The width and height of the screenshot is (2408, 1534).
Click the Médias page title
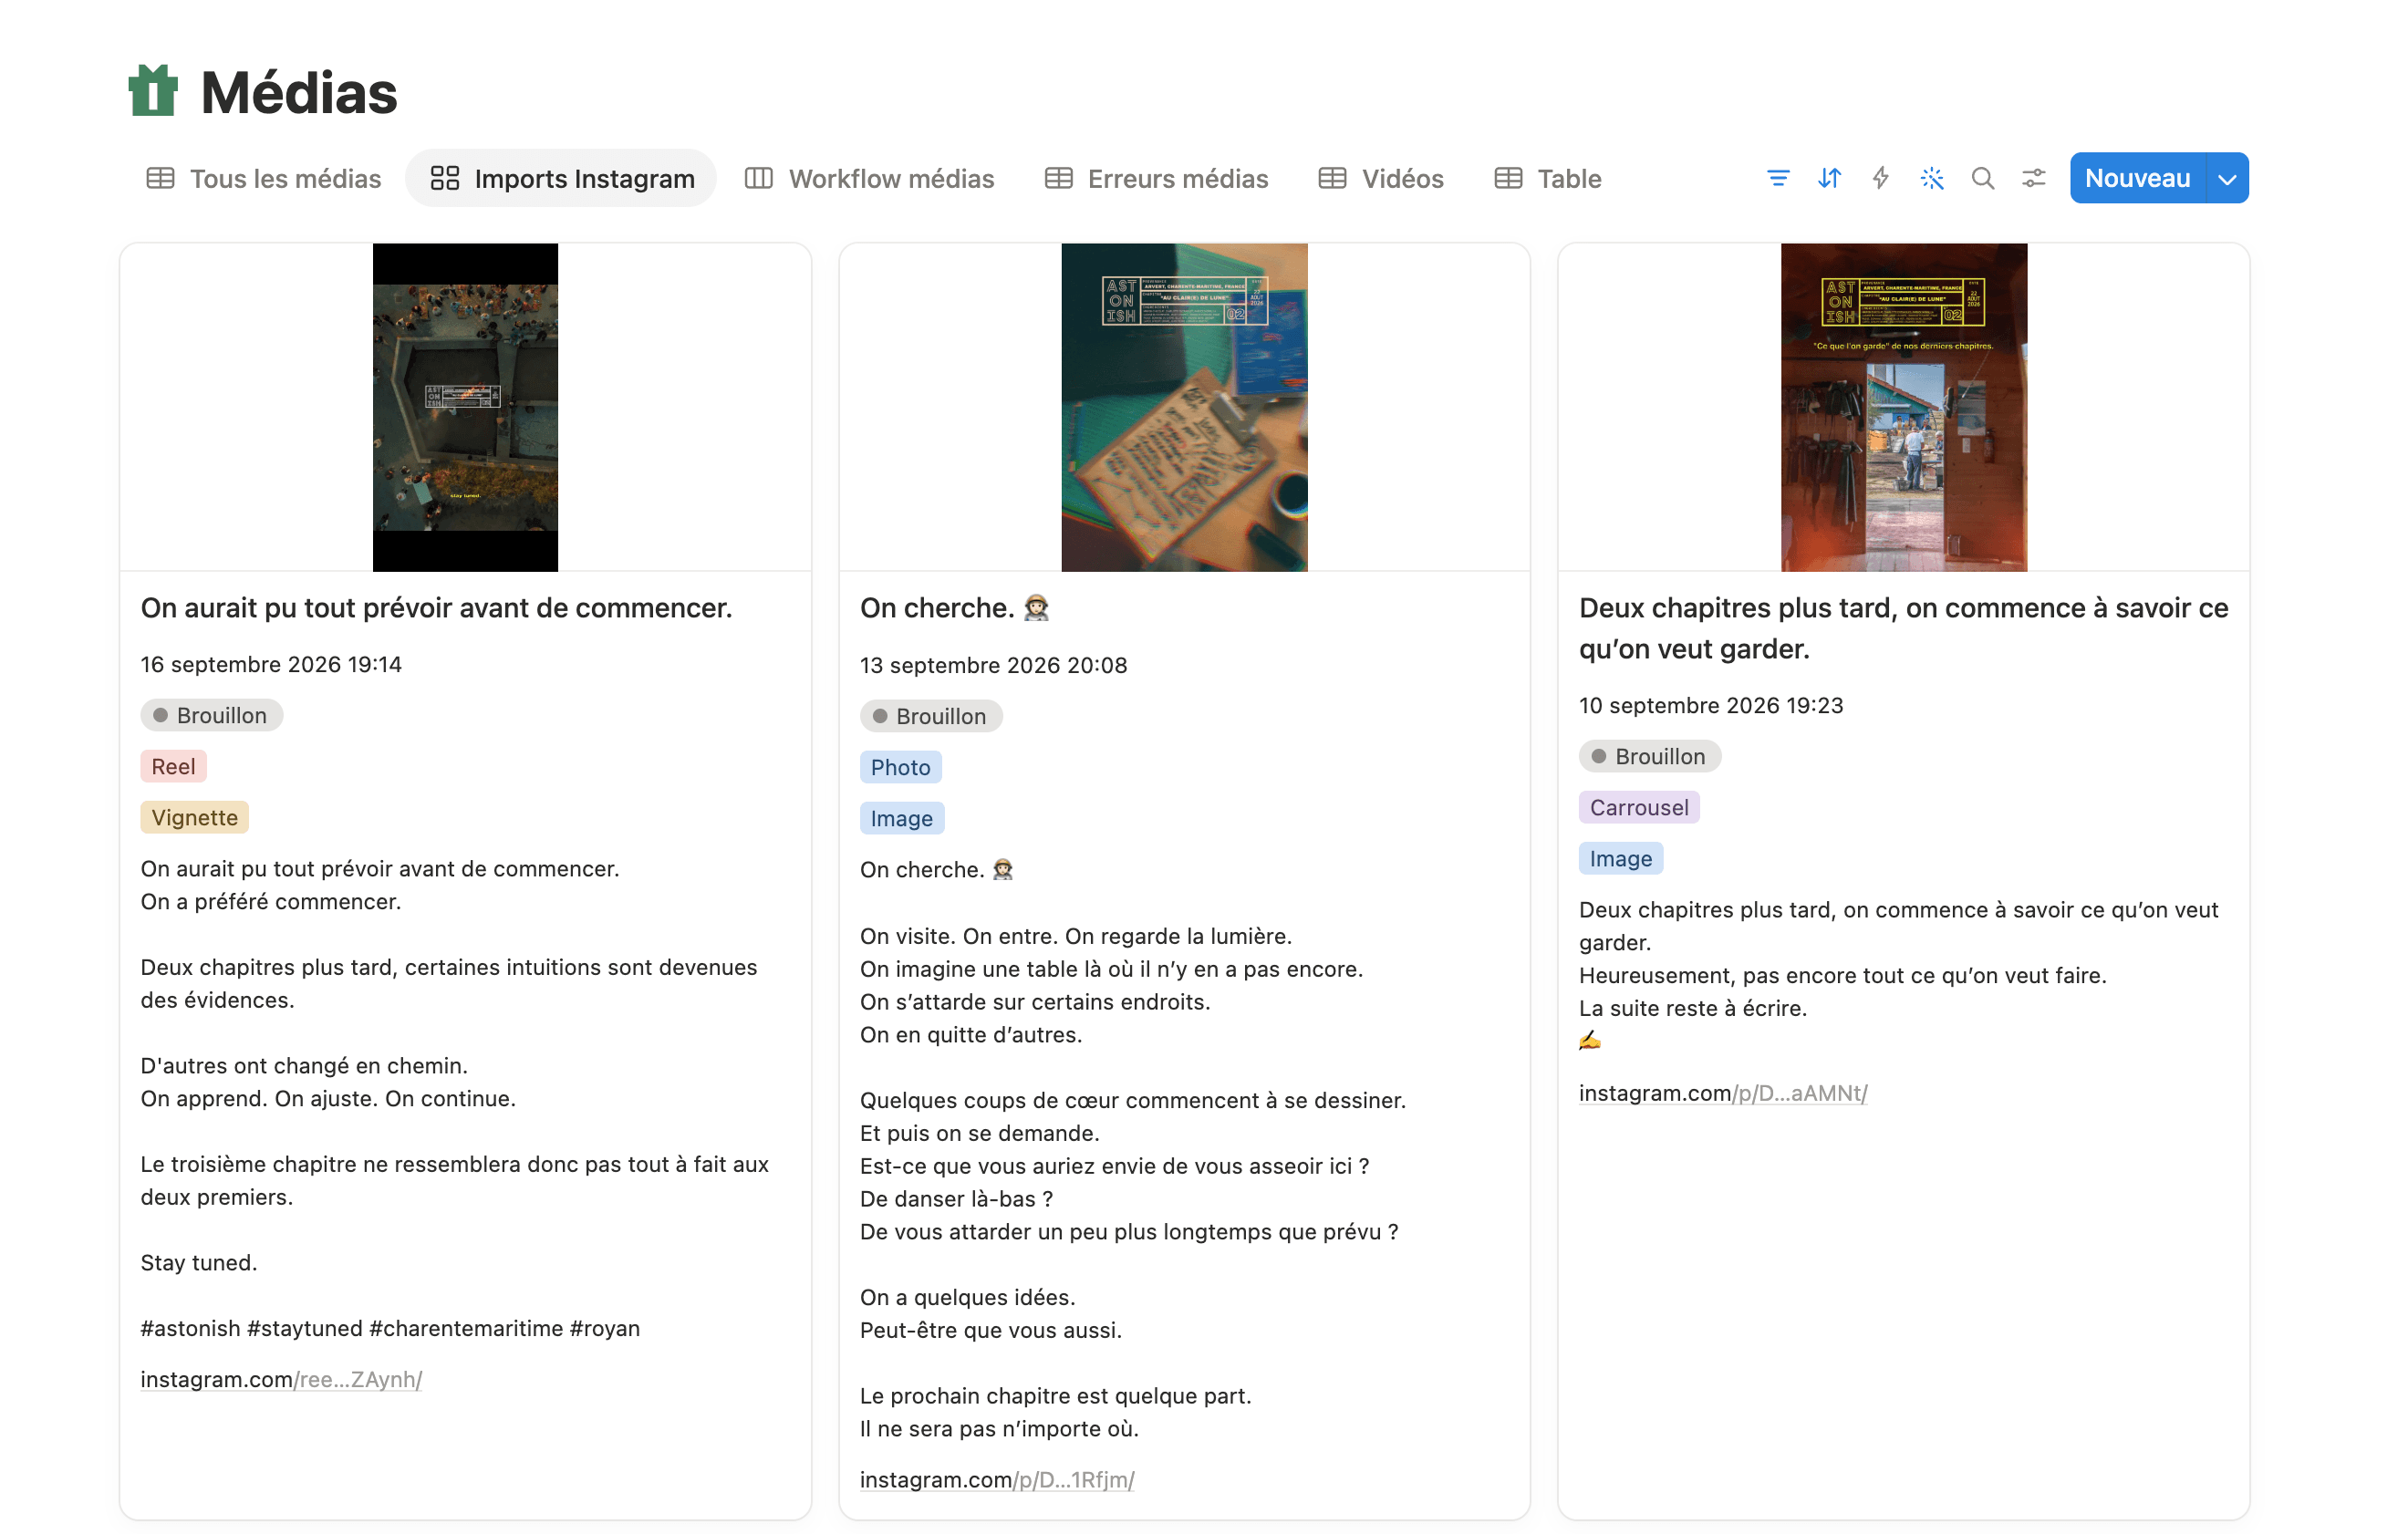coord(299,92)
